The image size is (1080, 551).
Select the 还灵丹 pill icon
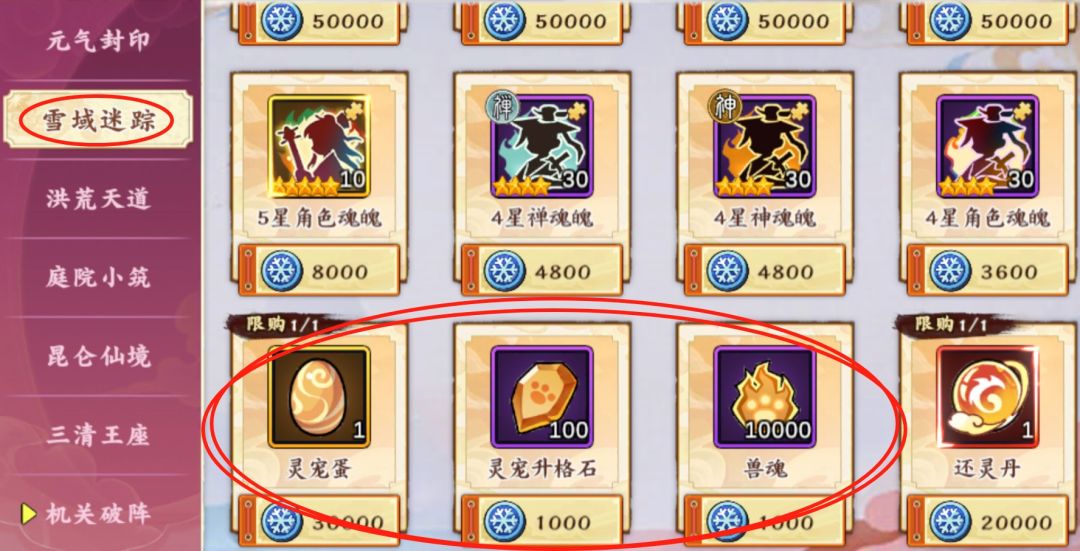pos(987,397)
